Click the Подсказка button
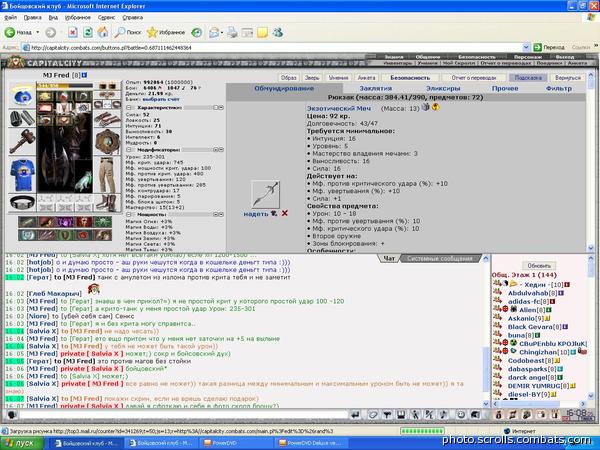The height and width of the screenshot is (450, 600). 528,78
